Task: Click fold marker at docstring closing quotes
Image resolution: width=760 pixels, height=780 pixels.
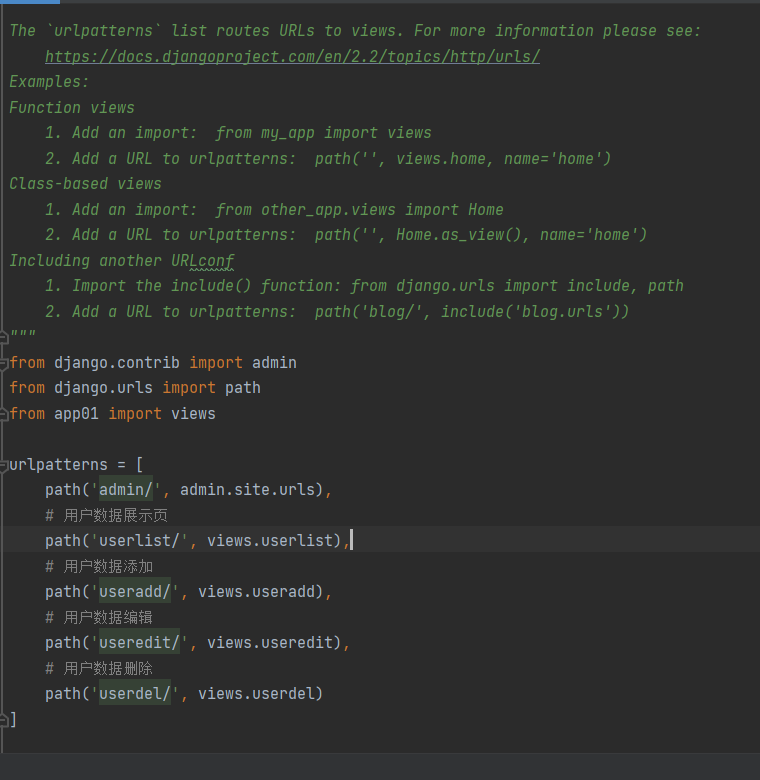Action: pyautogui.click(x=5, y=337)
